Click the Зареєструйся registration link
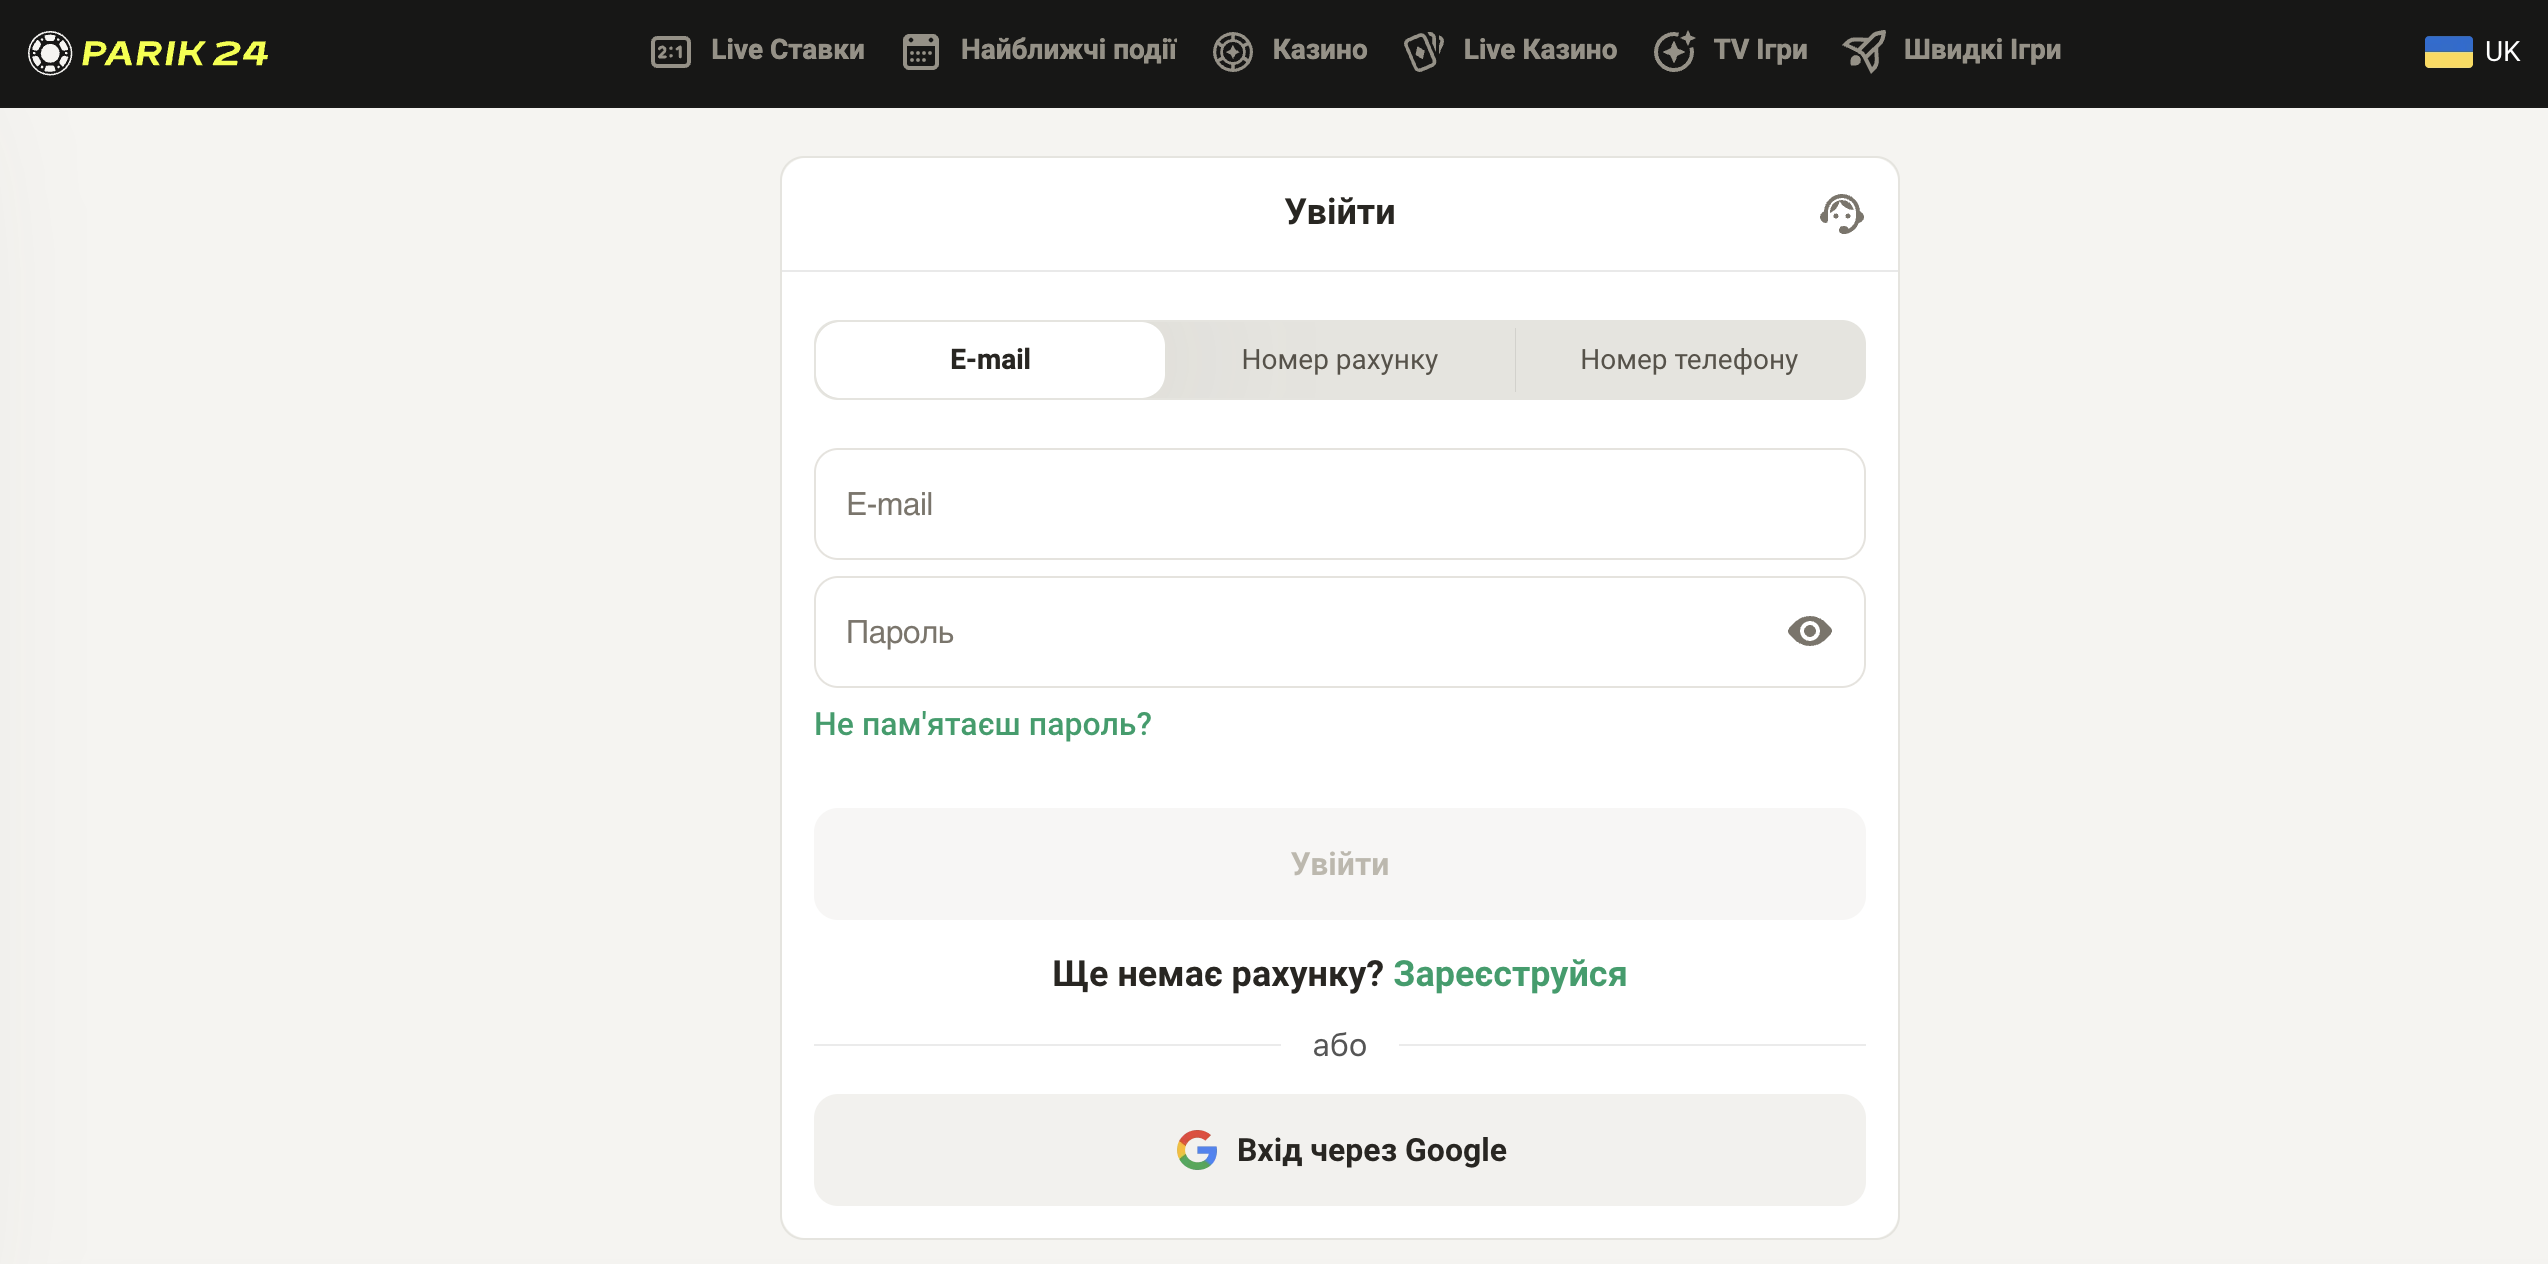 (1510, 974)
